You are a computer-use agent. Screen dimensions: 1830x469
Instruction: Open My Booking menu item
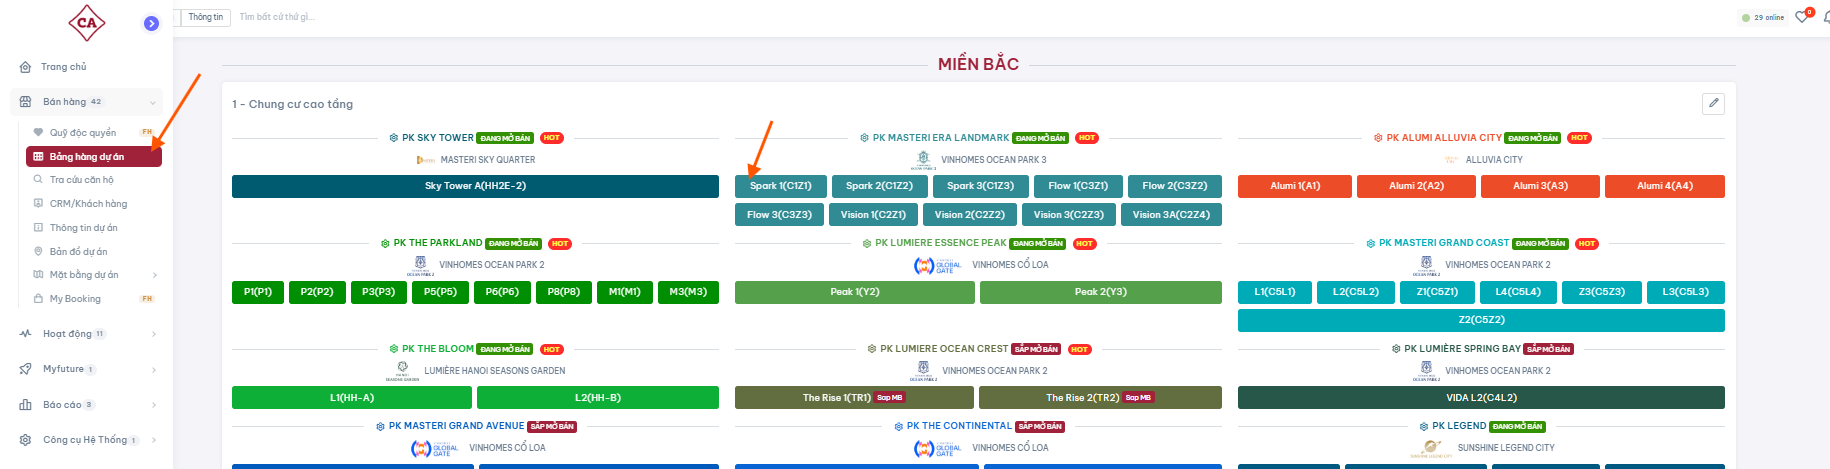(75, 299)
